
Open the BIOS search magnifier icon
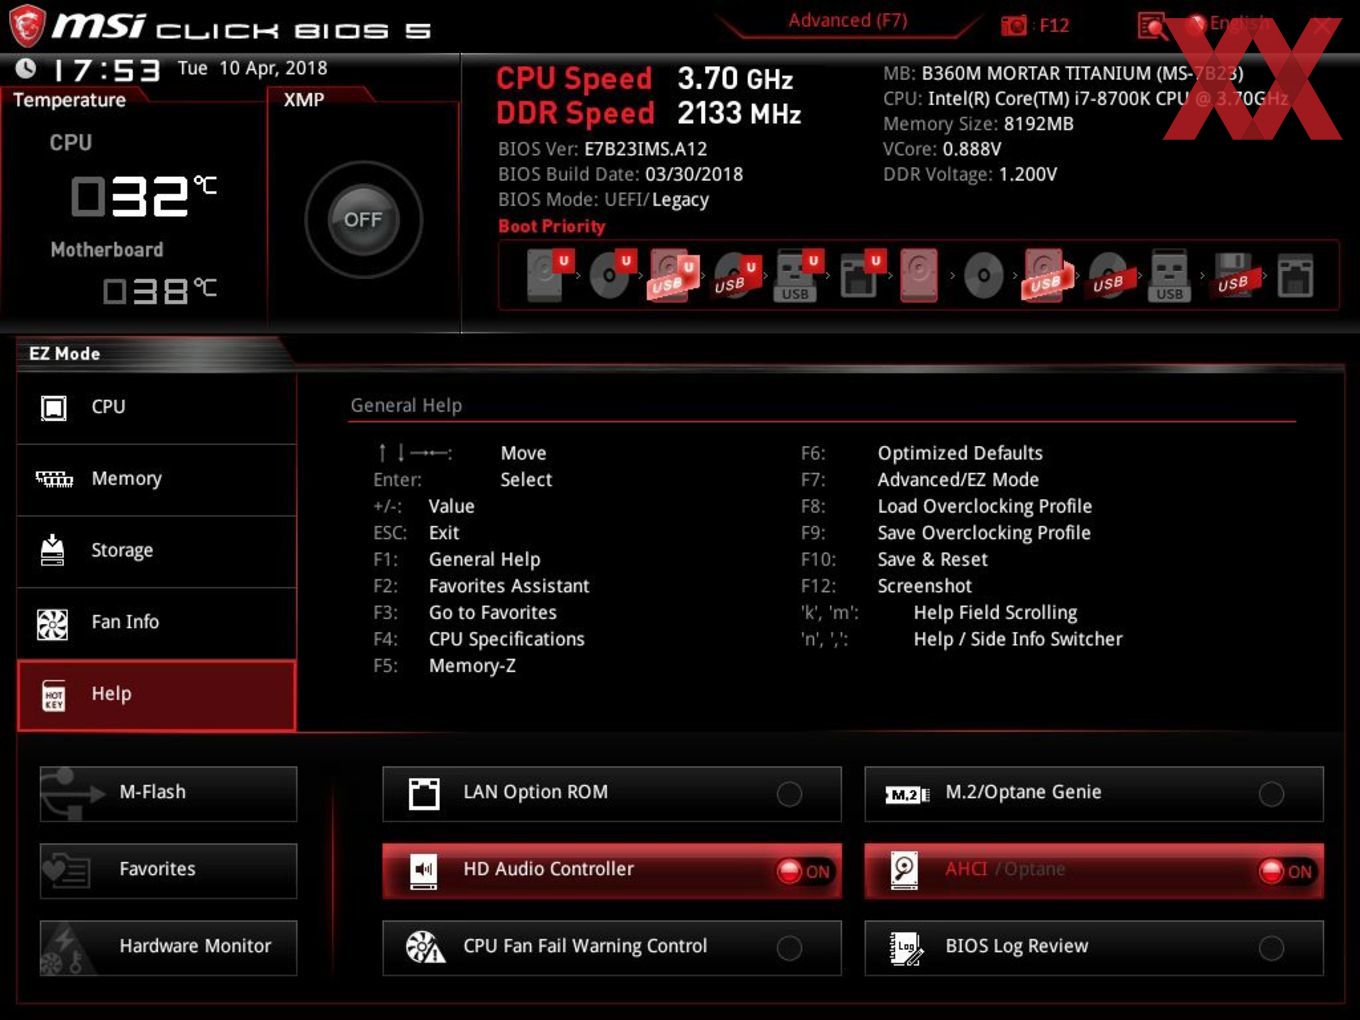(1152, 25)
